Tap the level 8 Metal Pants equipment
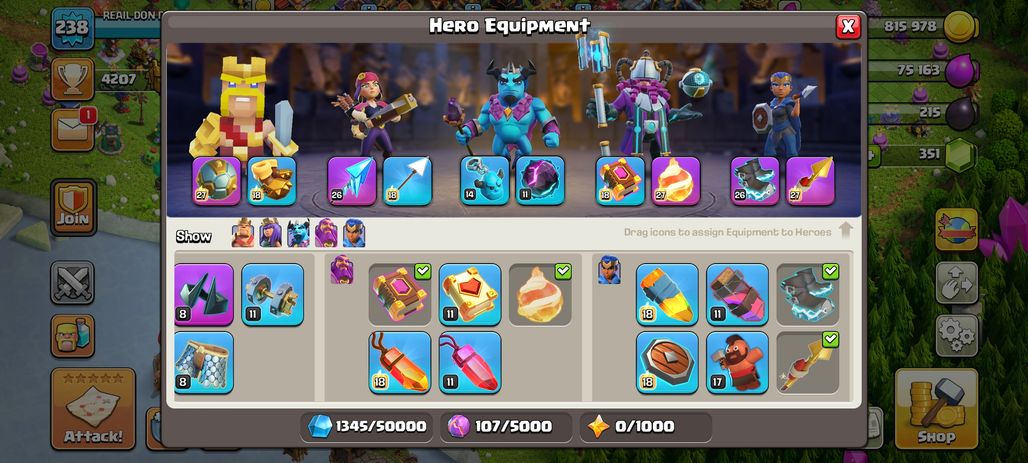This screenshot has height=463, width=1028. point(204,363)
